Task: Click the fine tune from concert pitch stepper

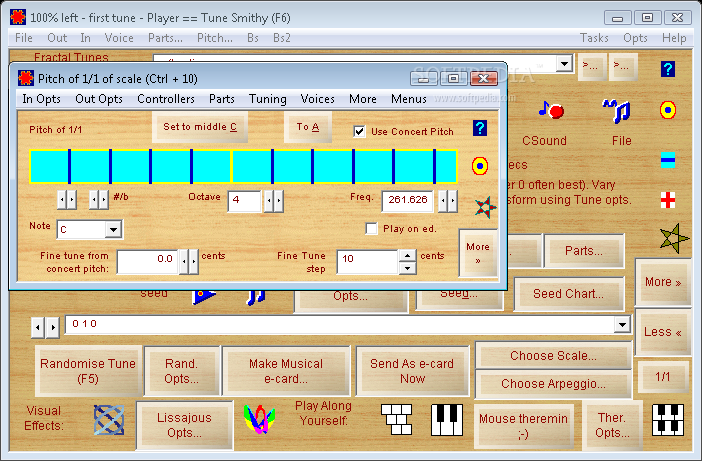Action: click(189, 262)
